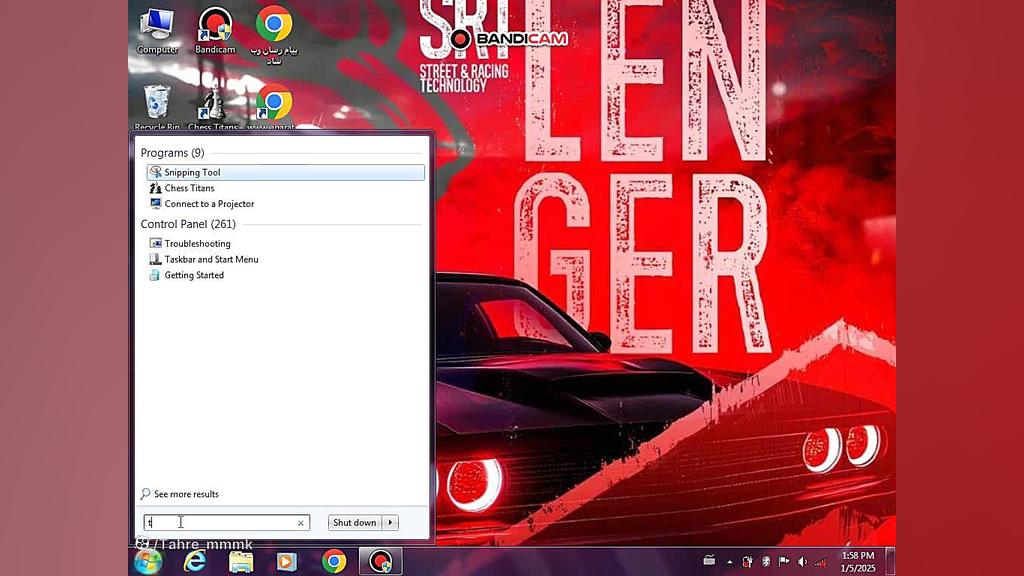Image resolution: width=1024 pixels, height=576 pixels.
Task: Select the Computer desktop icon
Action: [157, 31]
